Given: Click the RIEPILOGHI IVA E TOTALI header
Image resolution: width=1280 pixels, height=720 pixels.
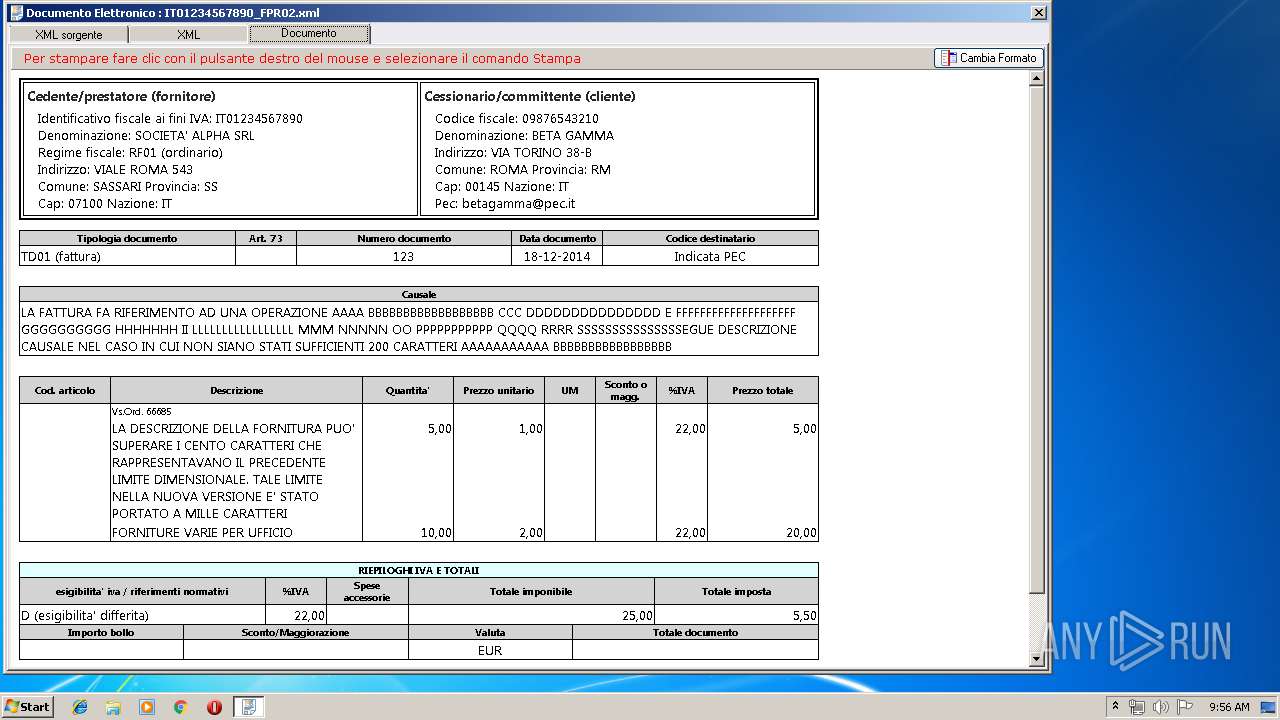Looking at the screenshot, I should 419,570.
